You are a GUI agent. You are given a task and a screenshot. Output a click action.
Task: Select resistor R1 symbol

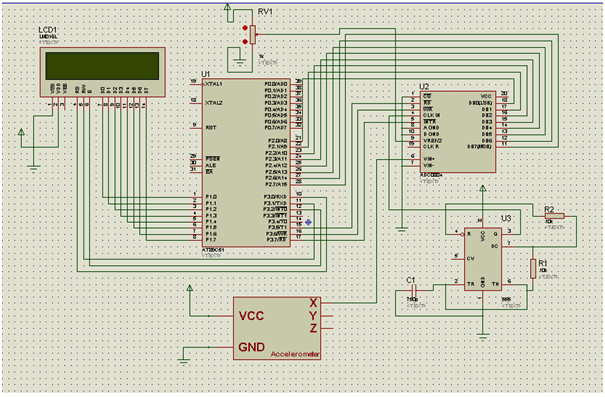(x=533, y=269)
